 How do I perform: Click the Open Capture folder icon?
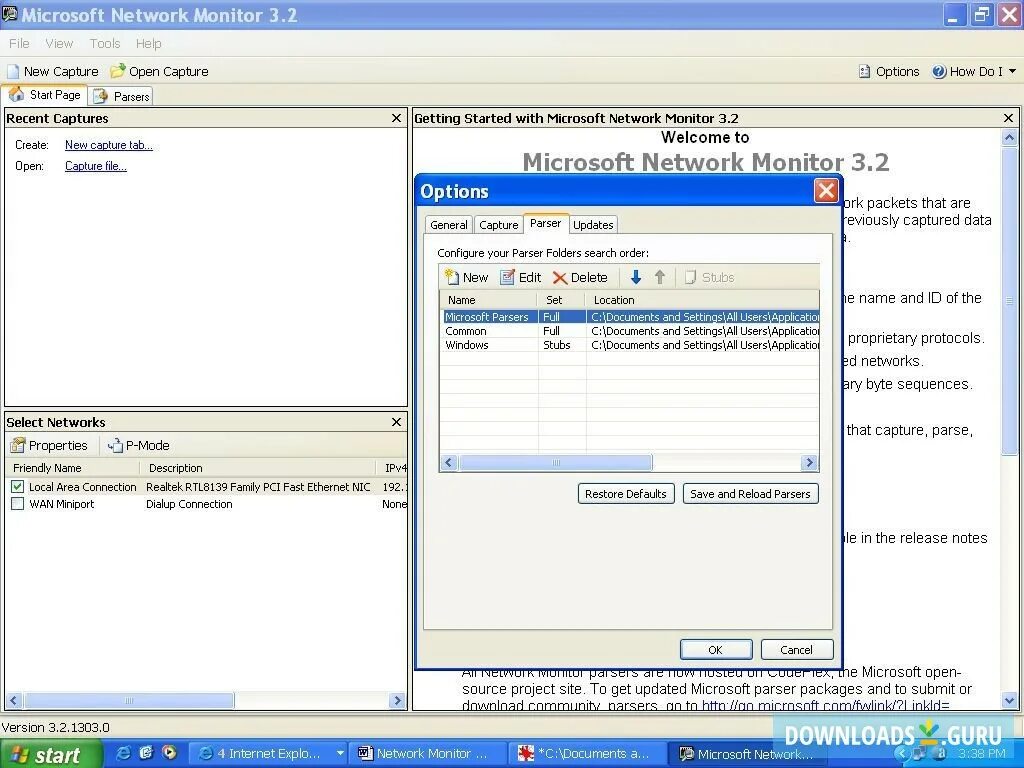(118, 71)
